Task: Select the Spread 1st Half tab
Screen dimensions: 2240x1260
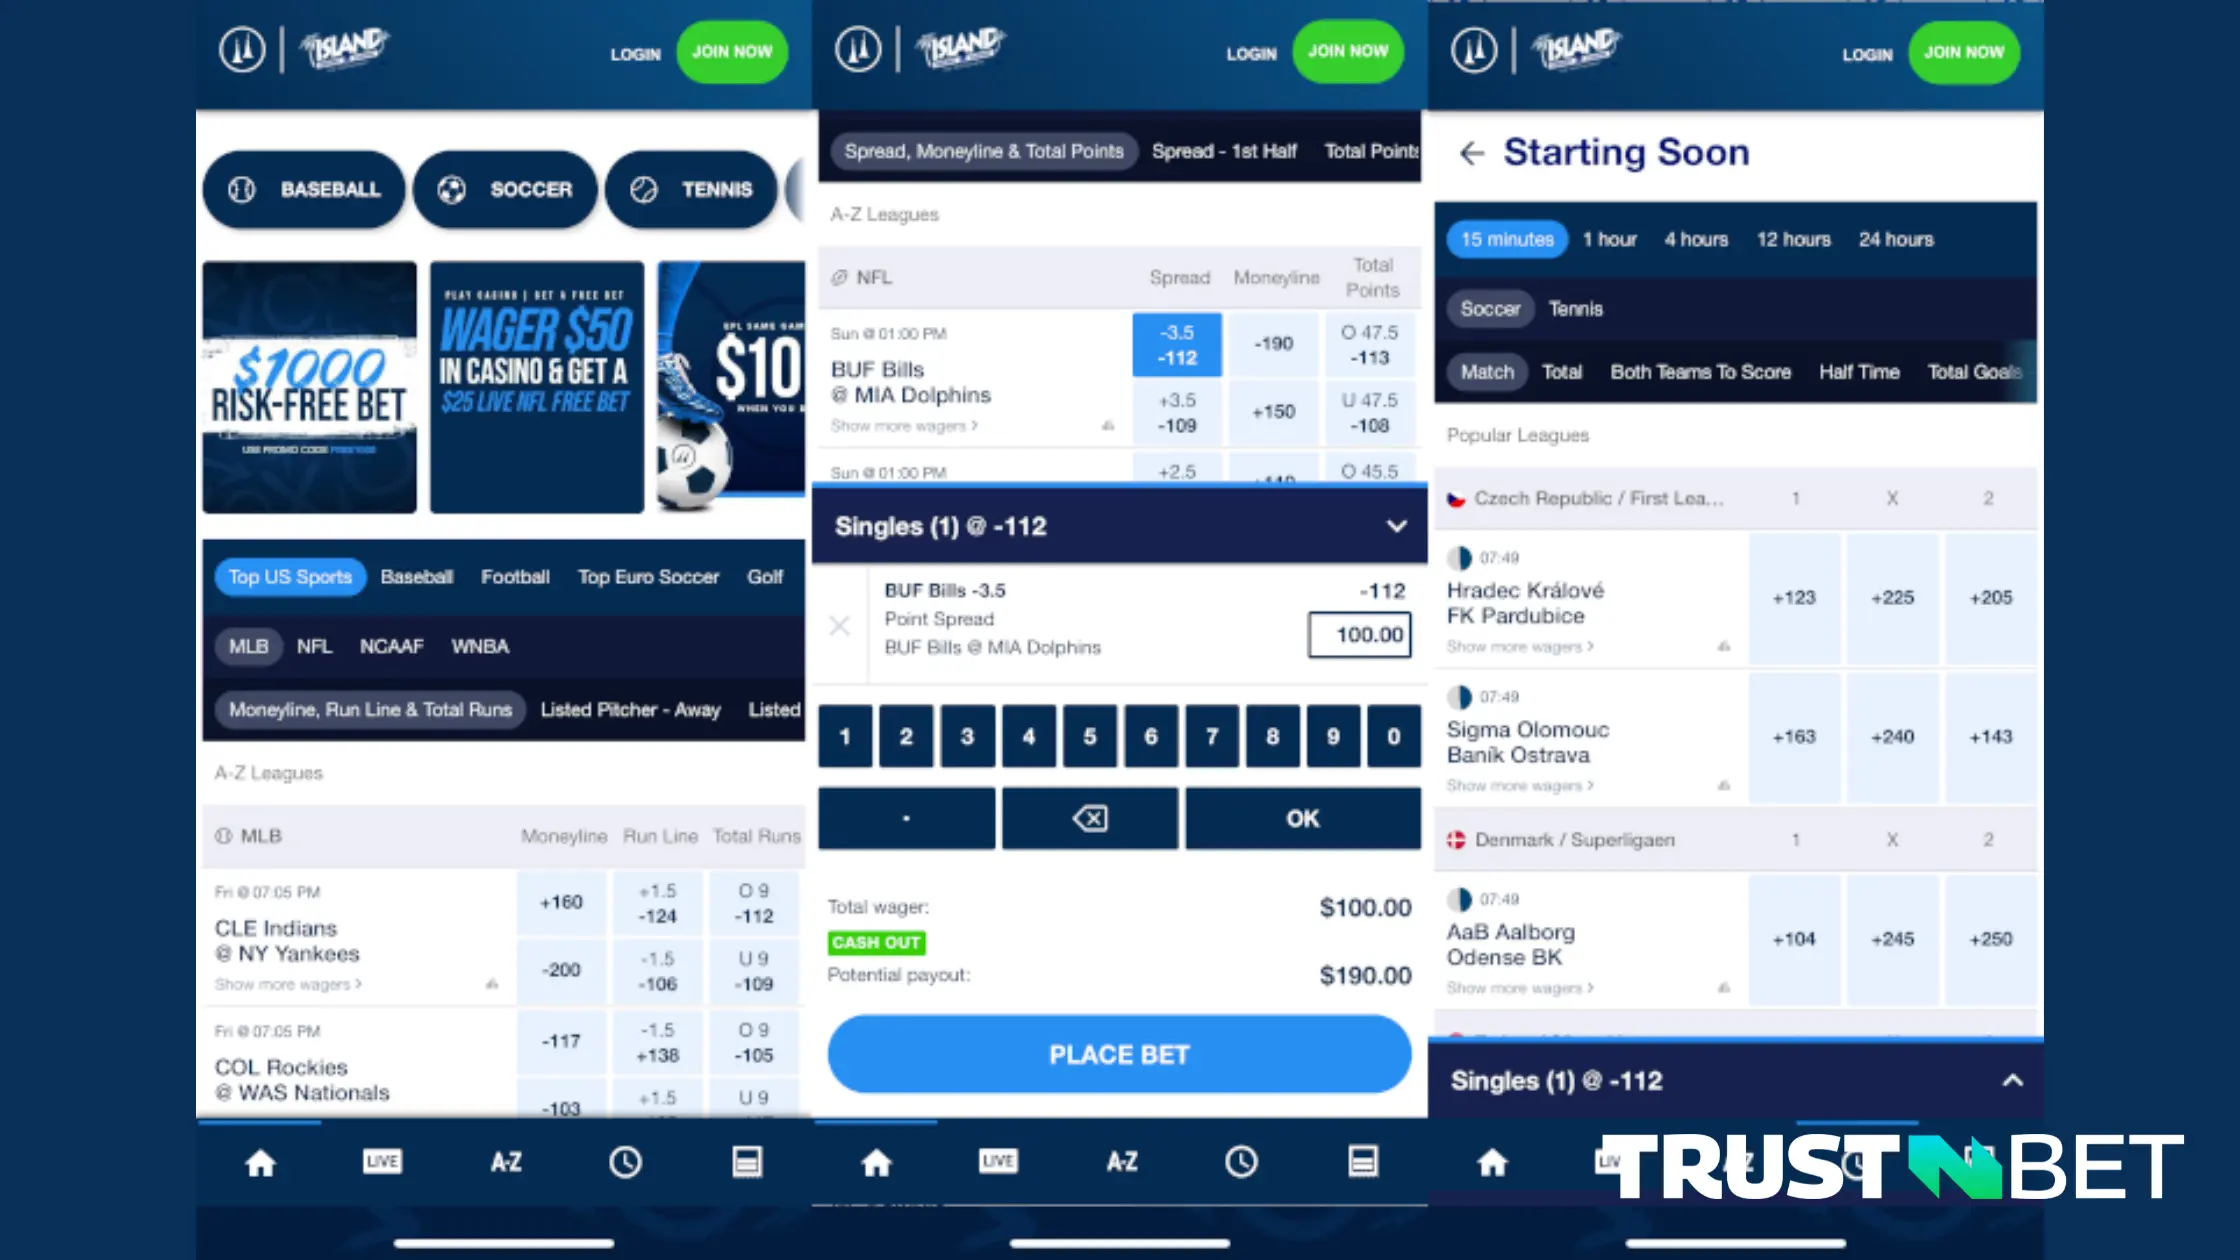Action: (1223, 151)
